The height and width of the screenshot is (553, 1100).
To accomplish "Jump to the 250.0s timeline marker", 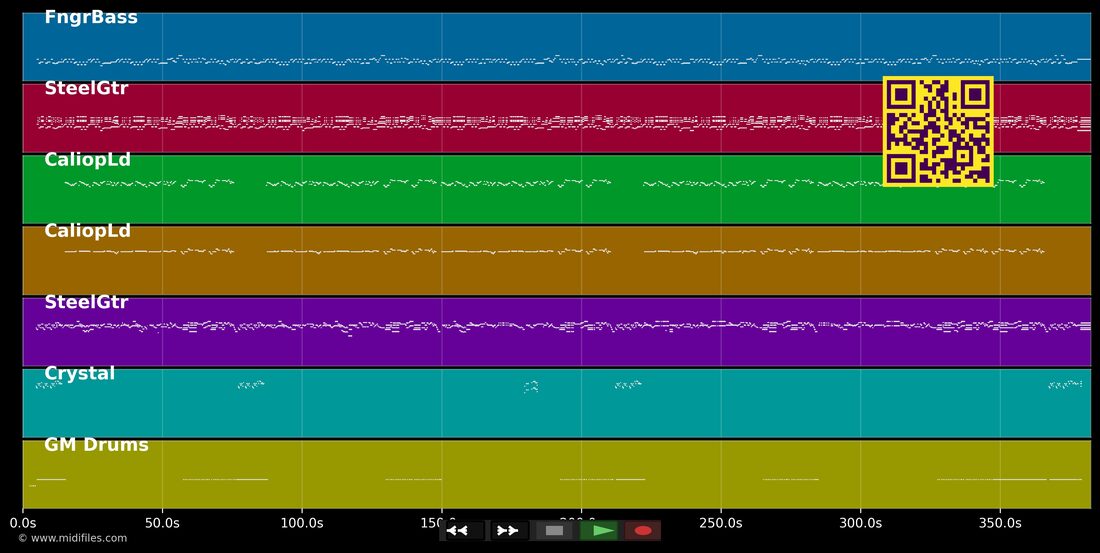I will pos(720,523).
